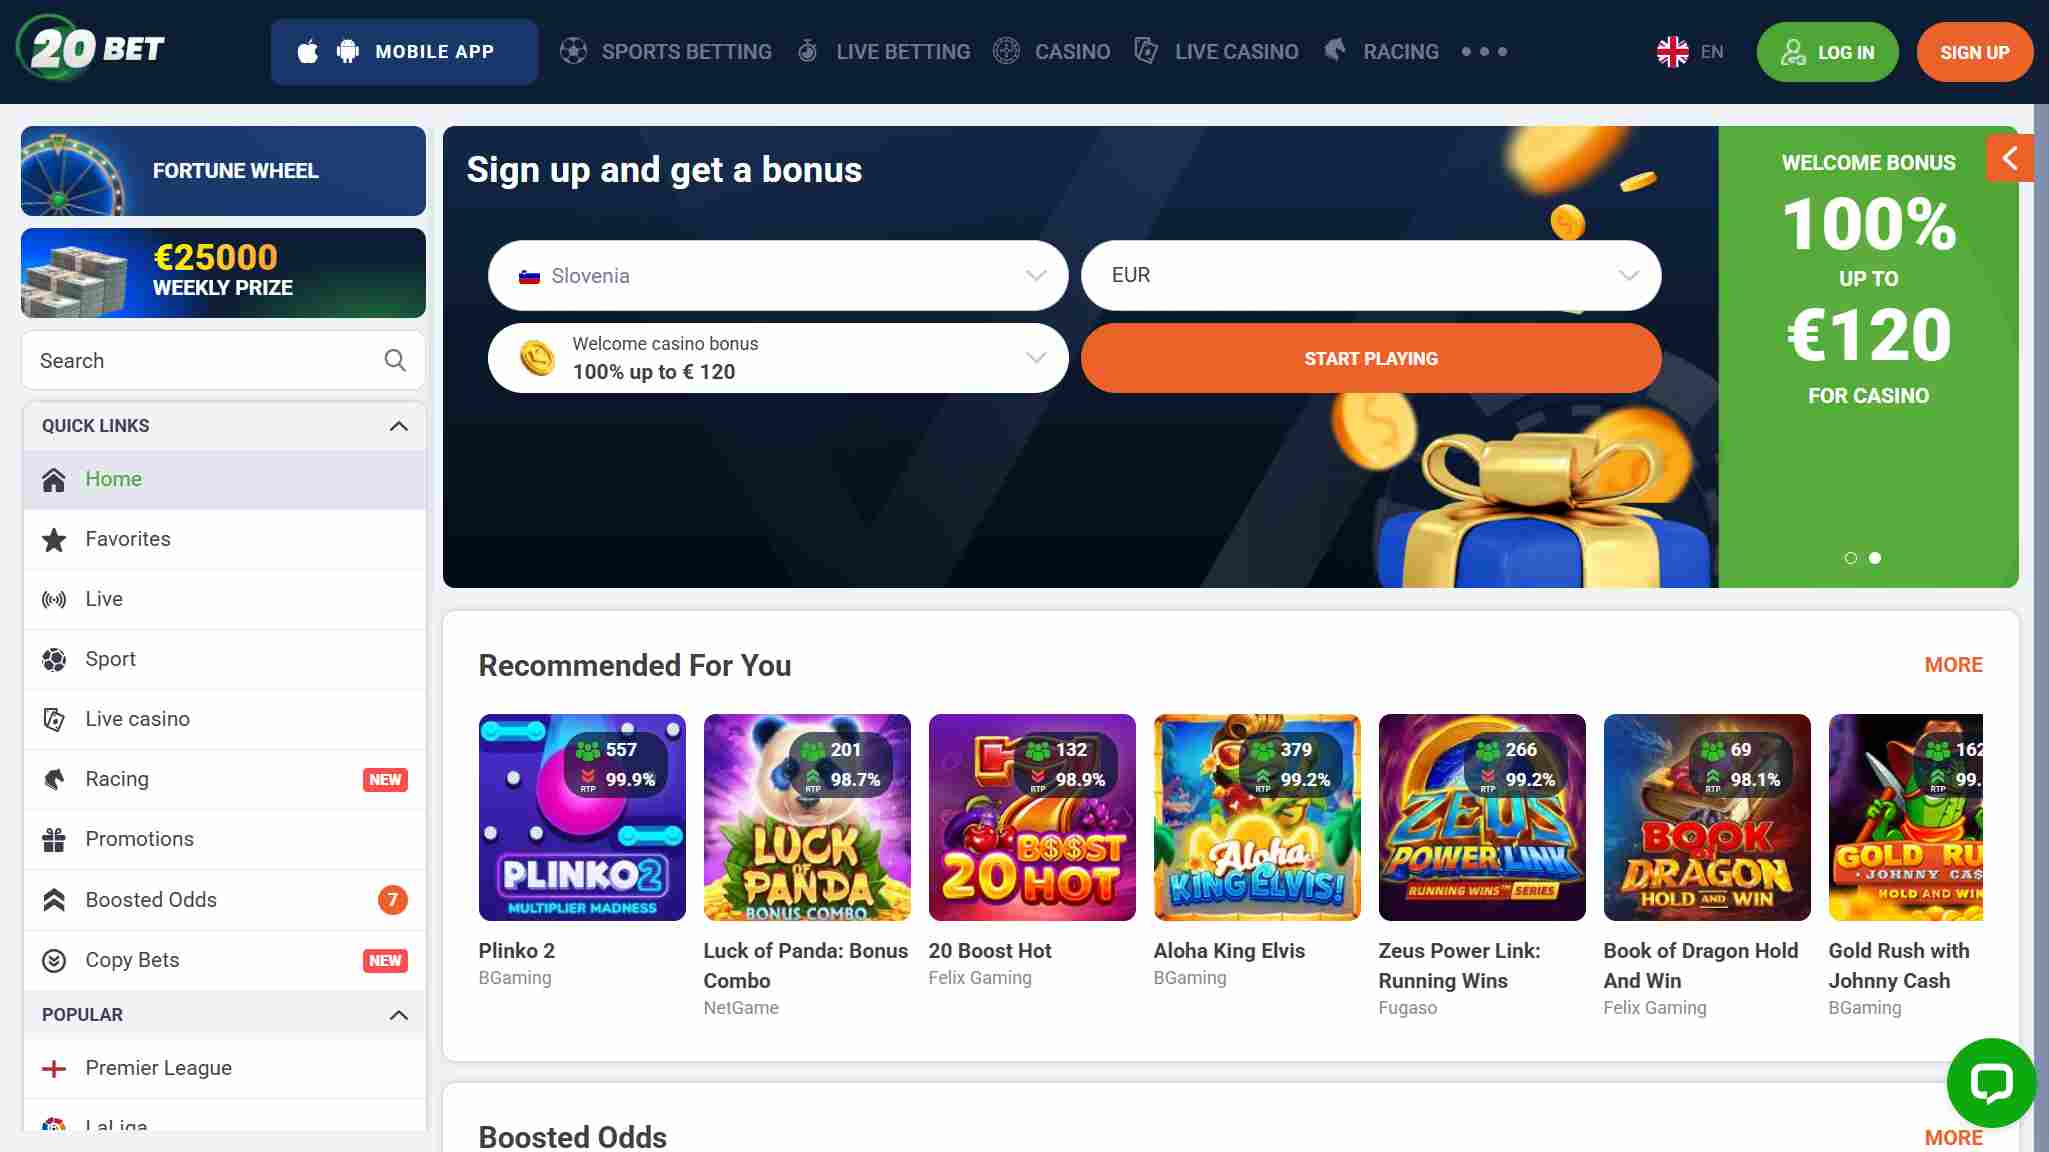The width and height of the screenshot is (2049, 1152).
Task: Collapse the Quick Links section
Action: (398, 426)
